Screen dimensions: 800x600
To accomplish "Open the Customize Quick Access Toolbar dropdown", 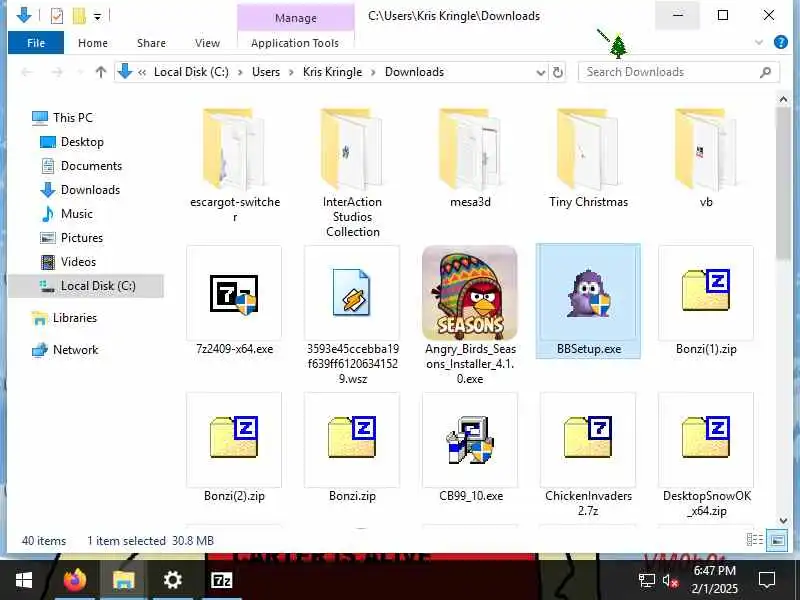I will (97, 17).
